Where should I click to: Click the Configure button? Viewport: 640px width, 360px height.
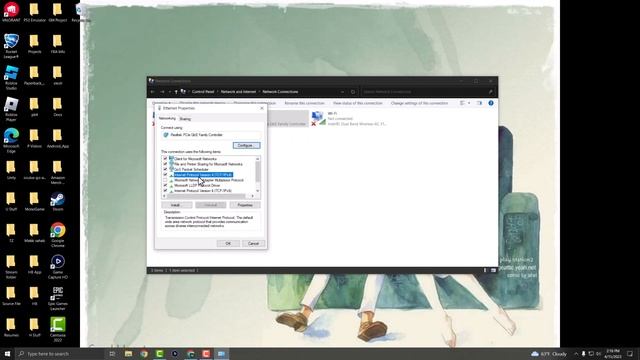coord(246,145)
